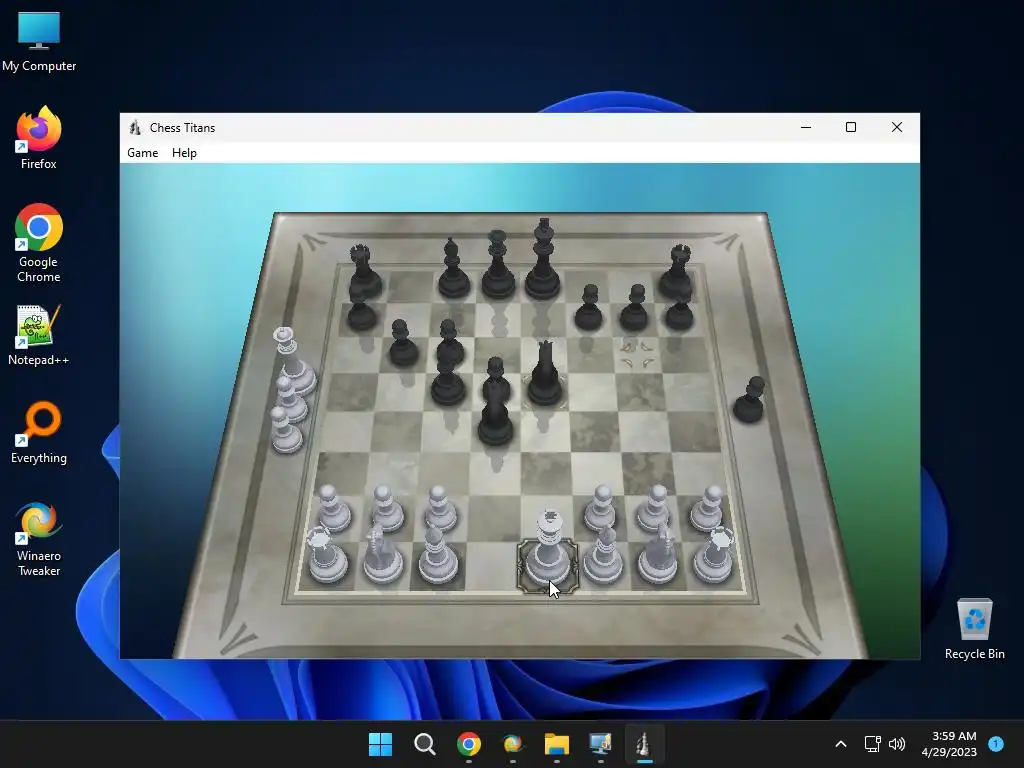
Task: Select the highlighted white king on e1
Action: click(x=548, y=550)
